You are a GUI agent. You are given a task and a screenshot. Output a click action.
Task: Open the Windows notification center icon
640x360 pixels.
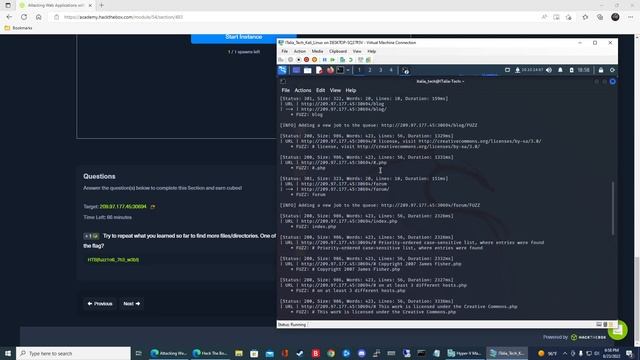pos(630,353)
